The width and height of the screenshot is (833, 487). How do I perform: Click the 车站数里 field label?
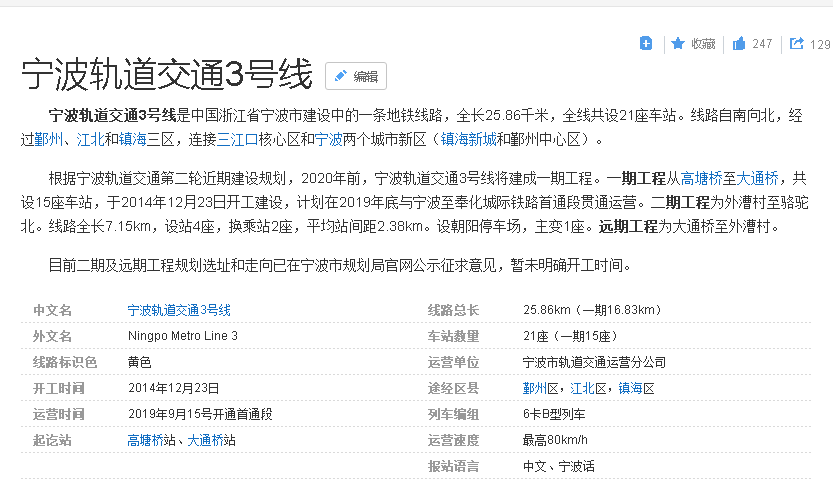(x=453, y=336)
